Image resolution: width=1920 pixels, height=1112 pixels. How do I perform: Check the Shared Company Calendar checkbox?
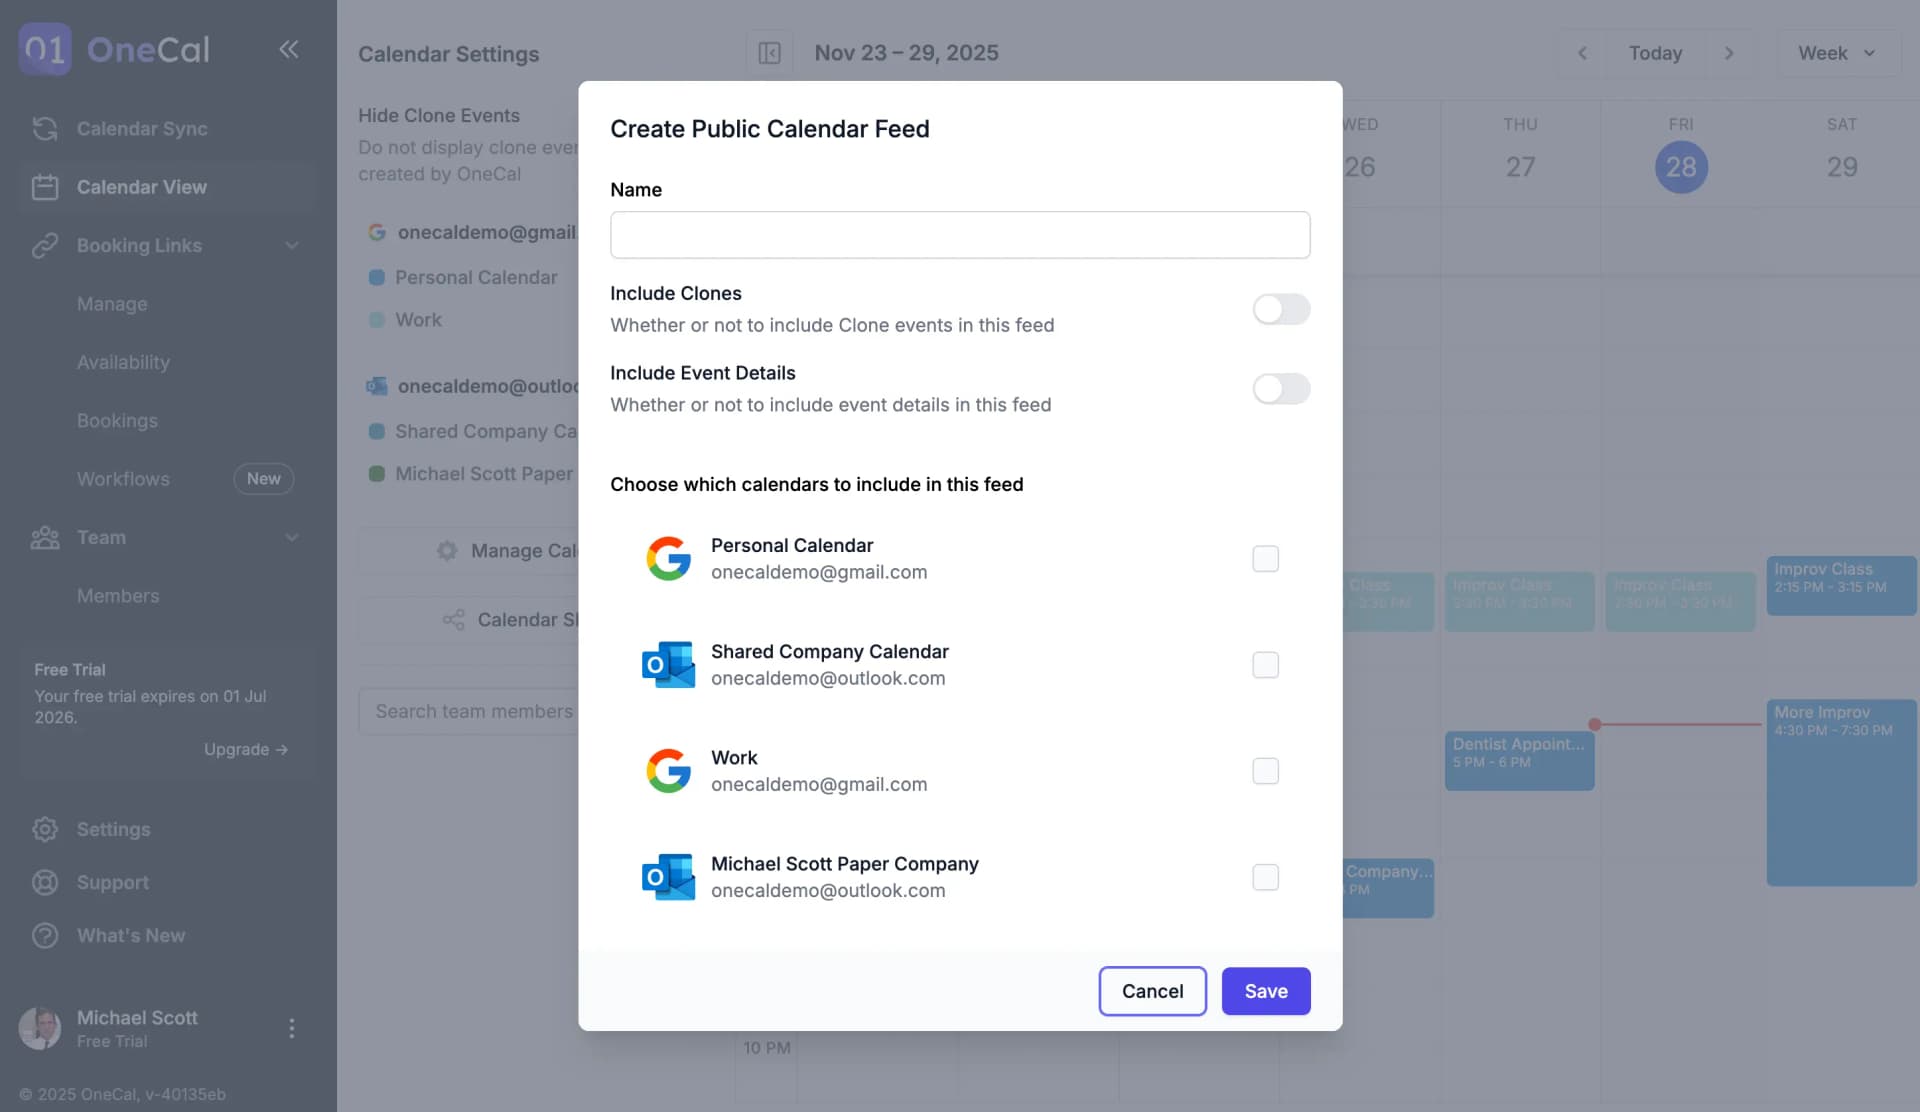pyautogui.click(x=1265, y=665)
